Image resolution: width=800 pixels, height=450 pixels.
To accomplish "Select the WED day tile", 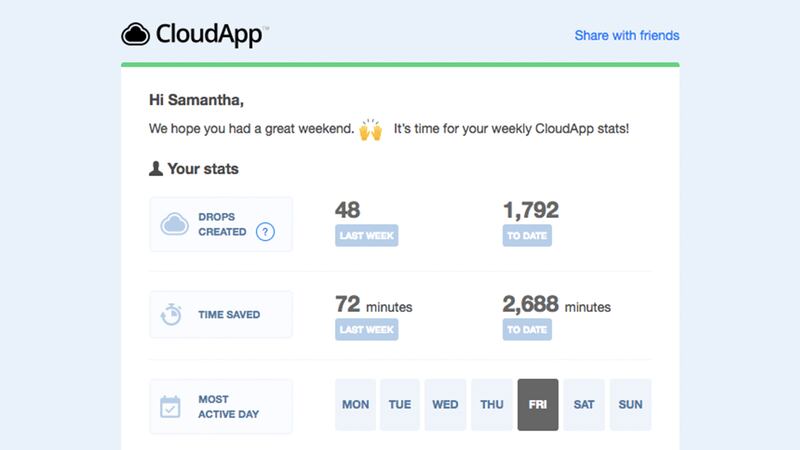I will tap(445, 405).
